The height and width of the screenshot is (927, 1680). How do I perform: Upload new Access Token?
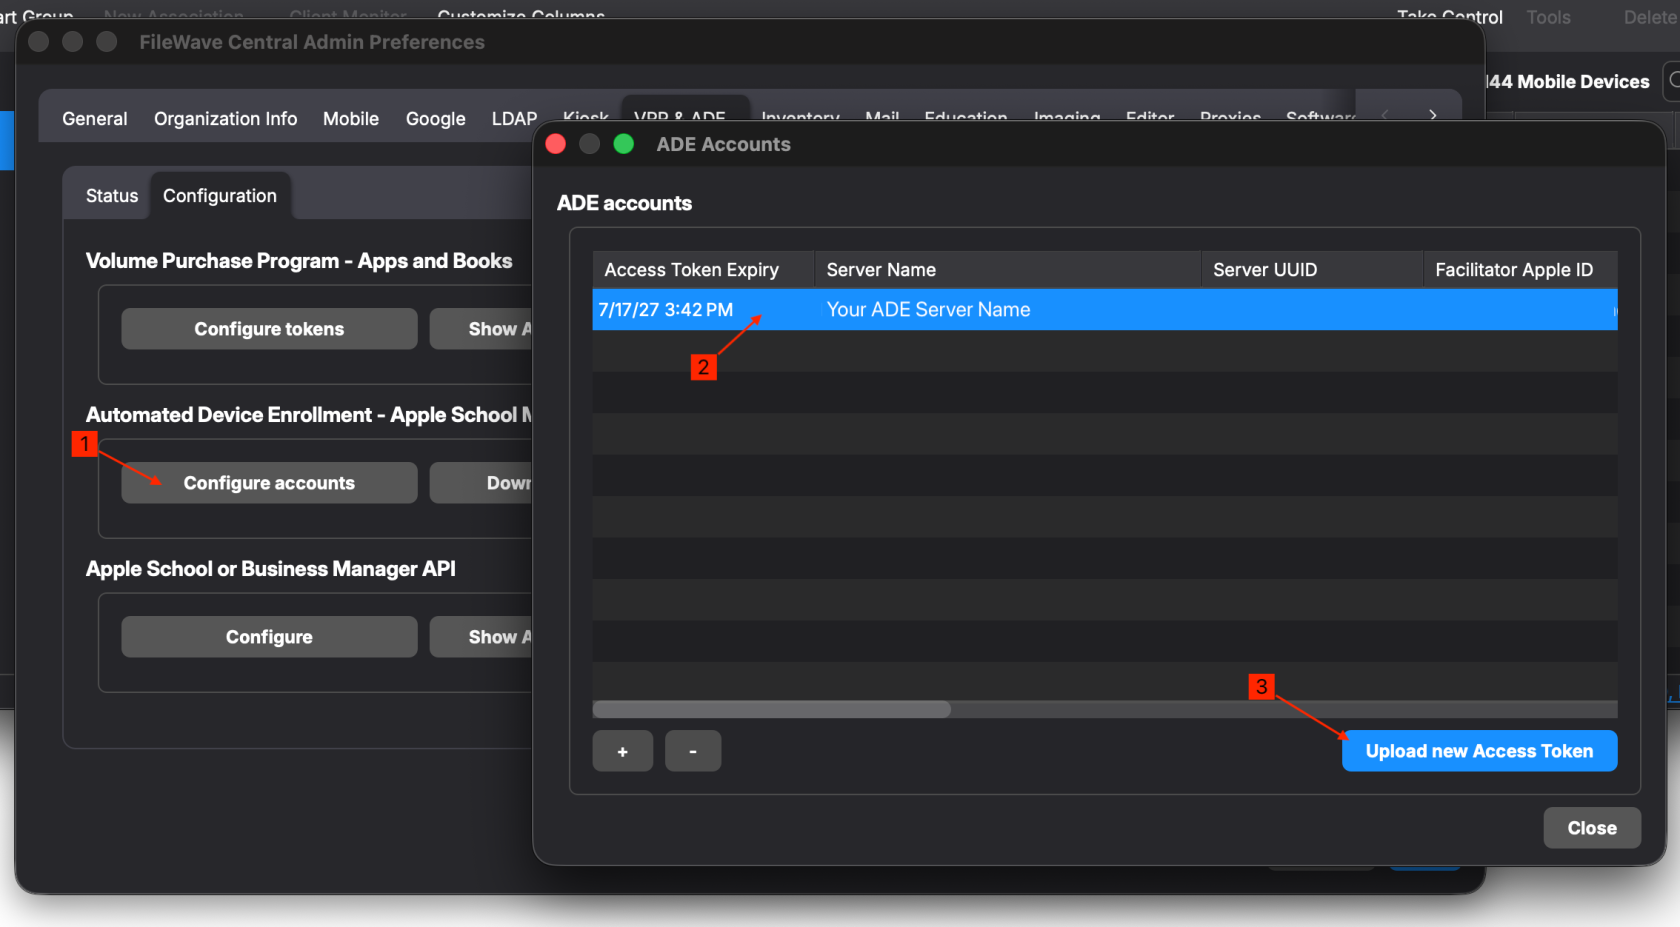tap(1479, 751)
